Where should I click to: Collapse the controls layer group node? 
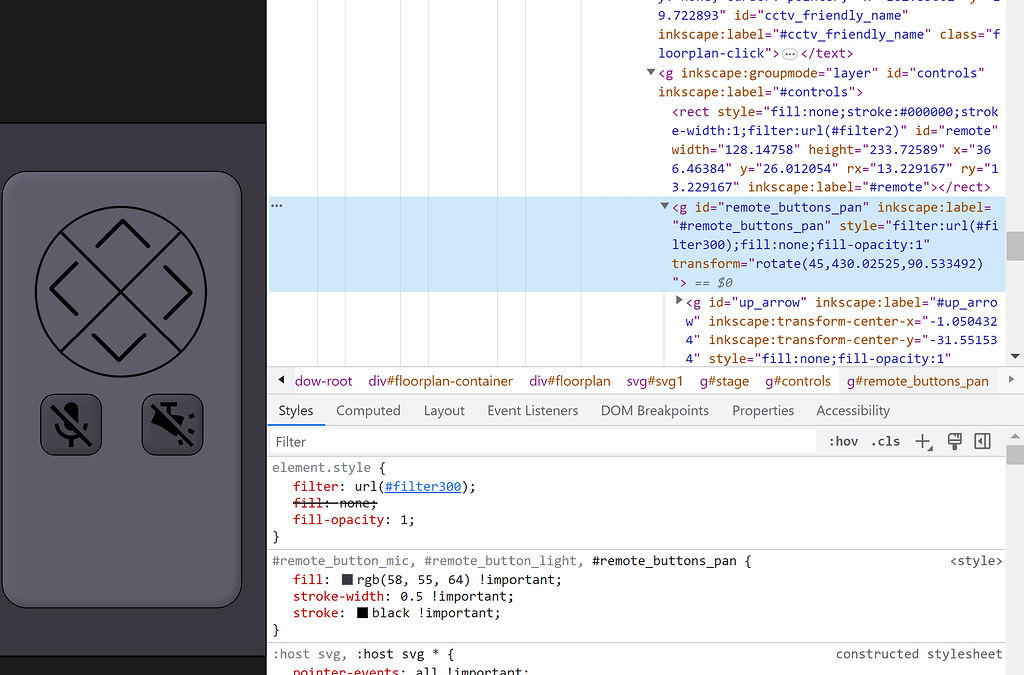[652, 73]
